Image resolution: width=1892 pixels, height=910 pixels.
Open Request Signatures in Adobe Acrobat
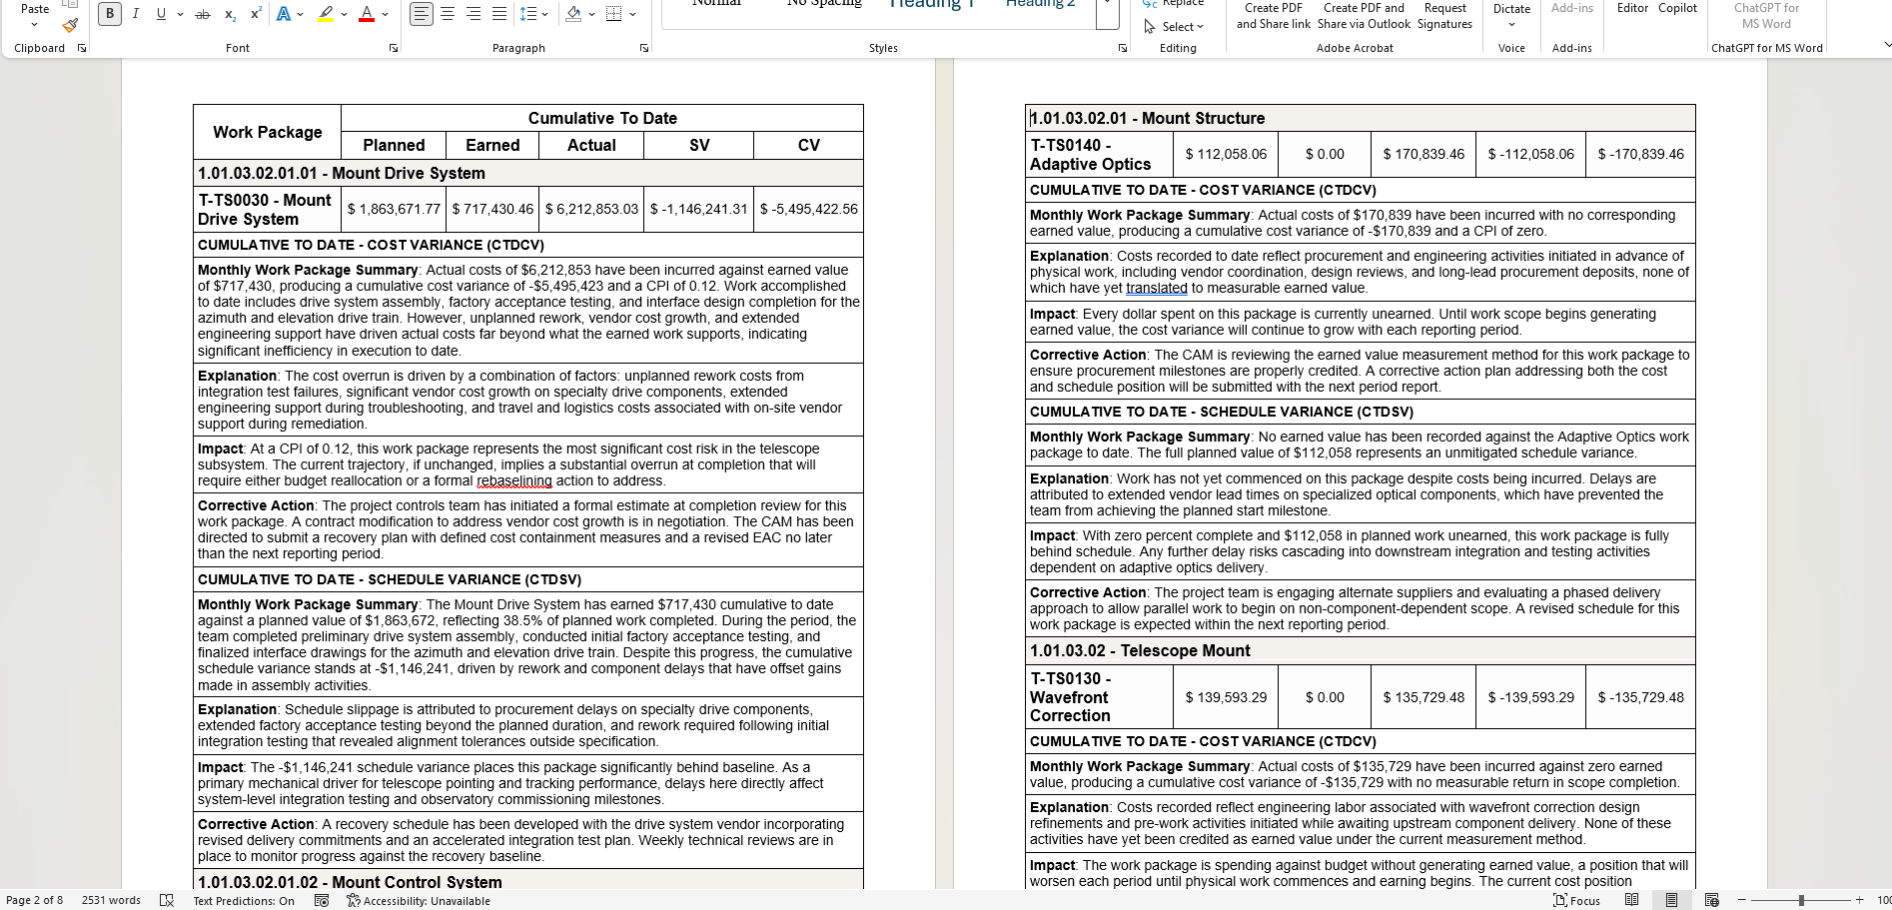point(1445,16)
